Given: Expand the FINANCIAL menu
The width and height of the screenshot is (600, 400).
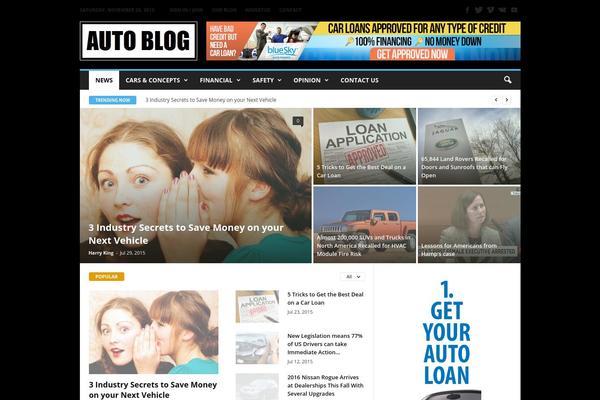Looking at the screenshot, I should point(220,80).
